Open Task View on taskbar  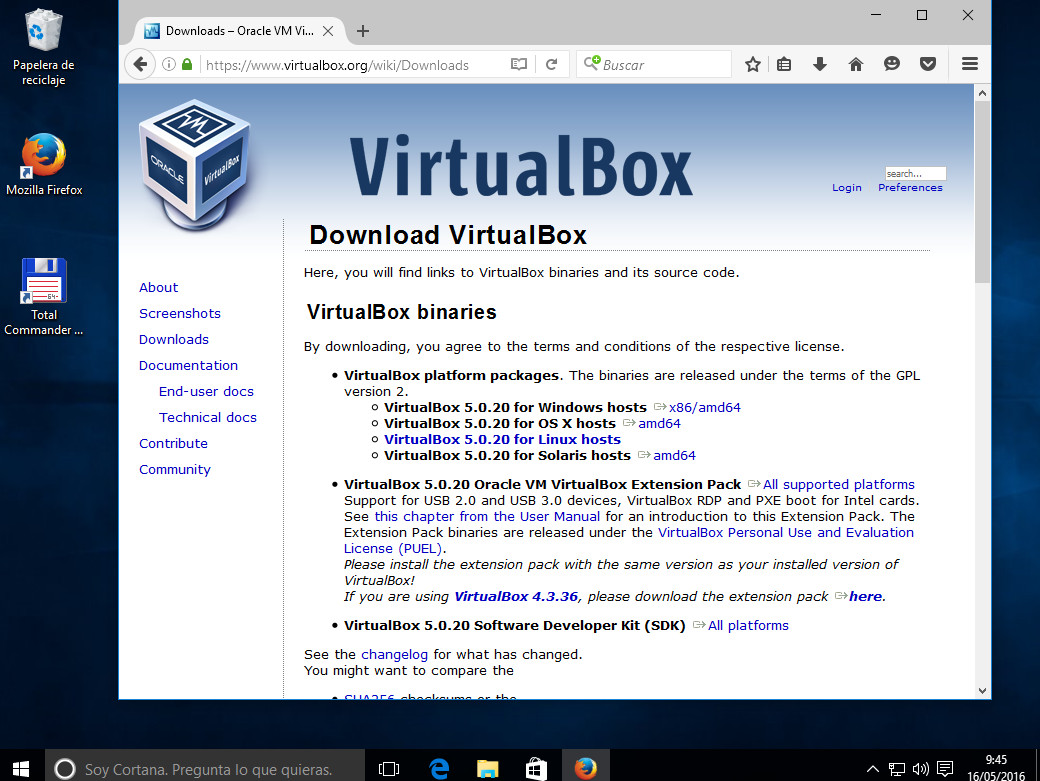[389, 768]
